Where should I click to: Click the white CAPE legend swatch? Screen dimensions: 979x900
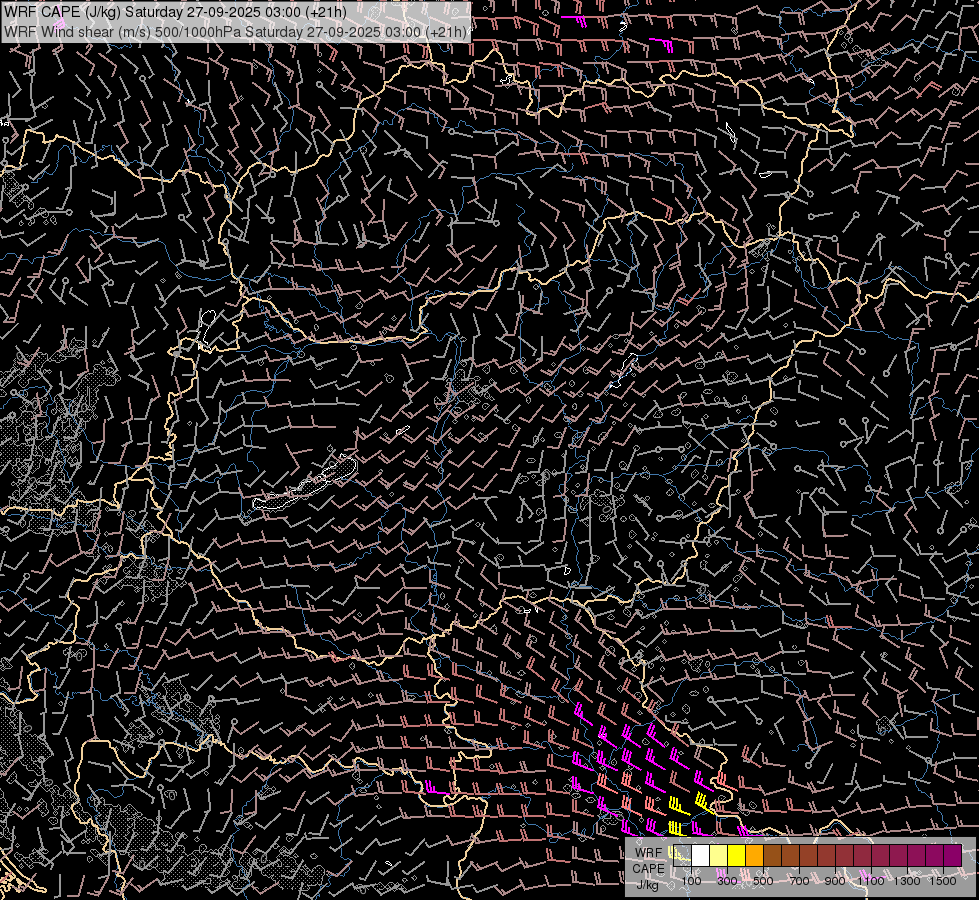pyautogui.click(x=701, y=855)
